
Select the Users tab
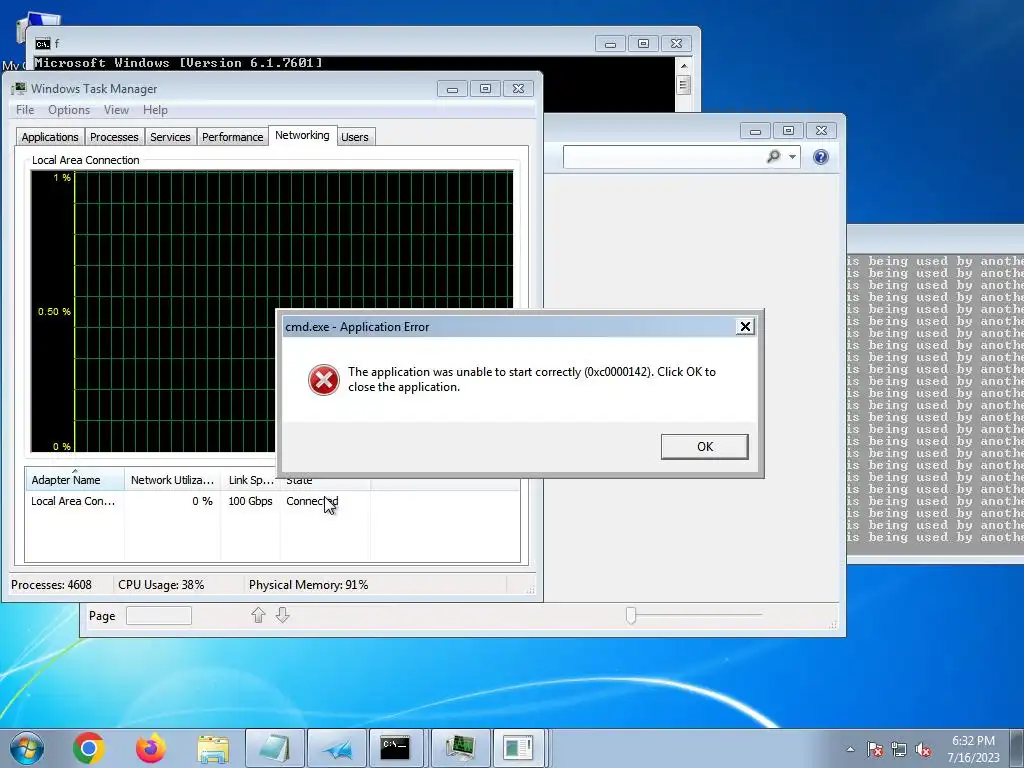[x=355, y=137]
